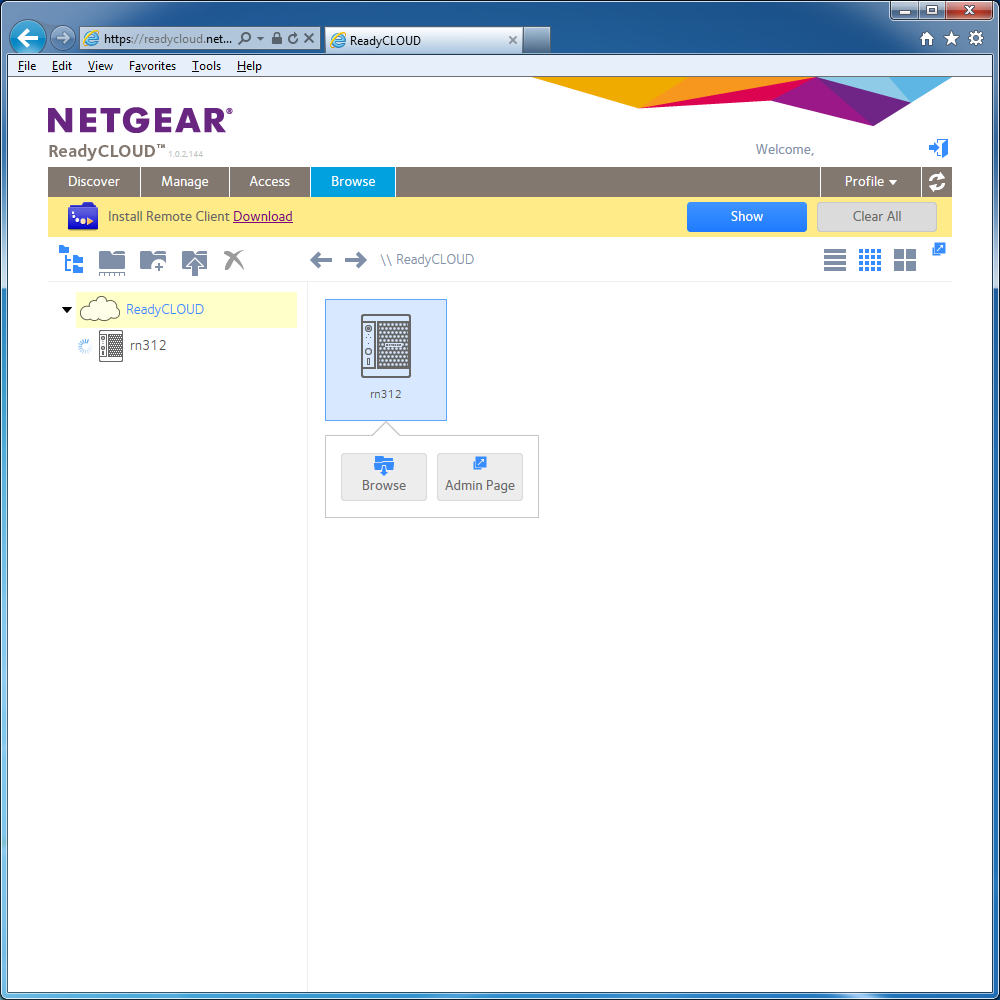This screenshot has width=1000, height=1000.
Task: Click the logout icon next to Welcome
Action: (938, 148)
